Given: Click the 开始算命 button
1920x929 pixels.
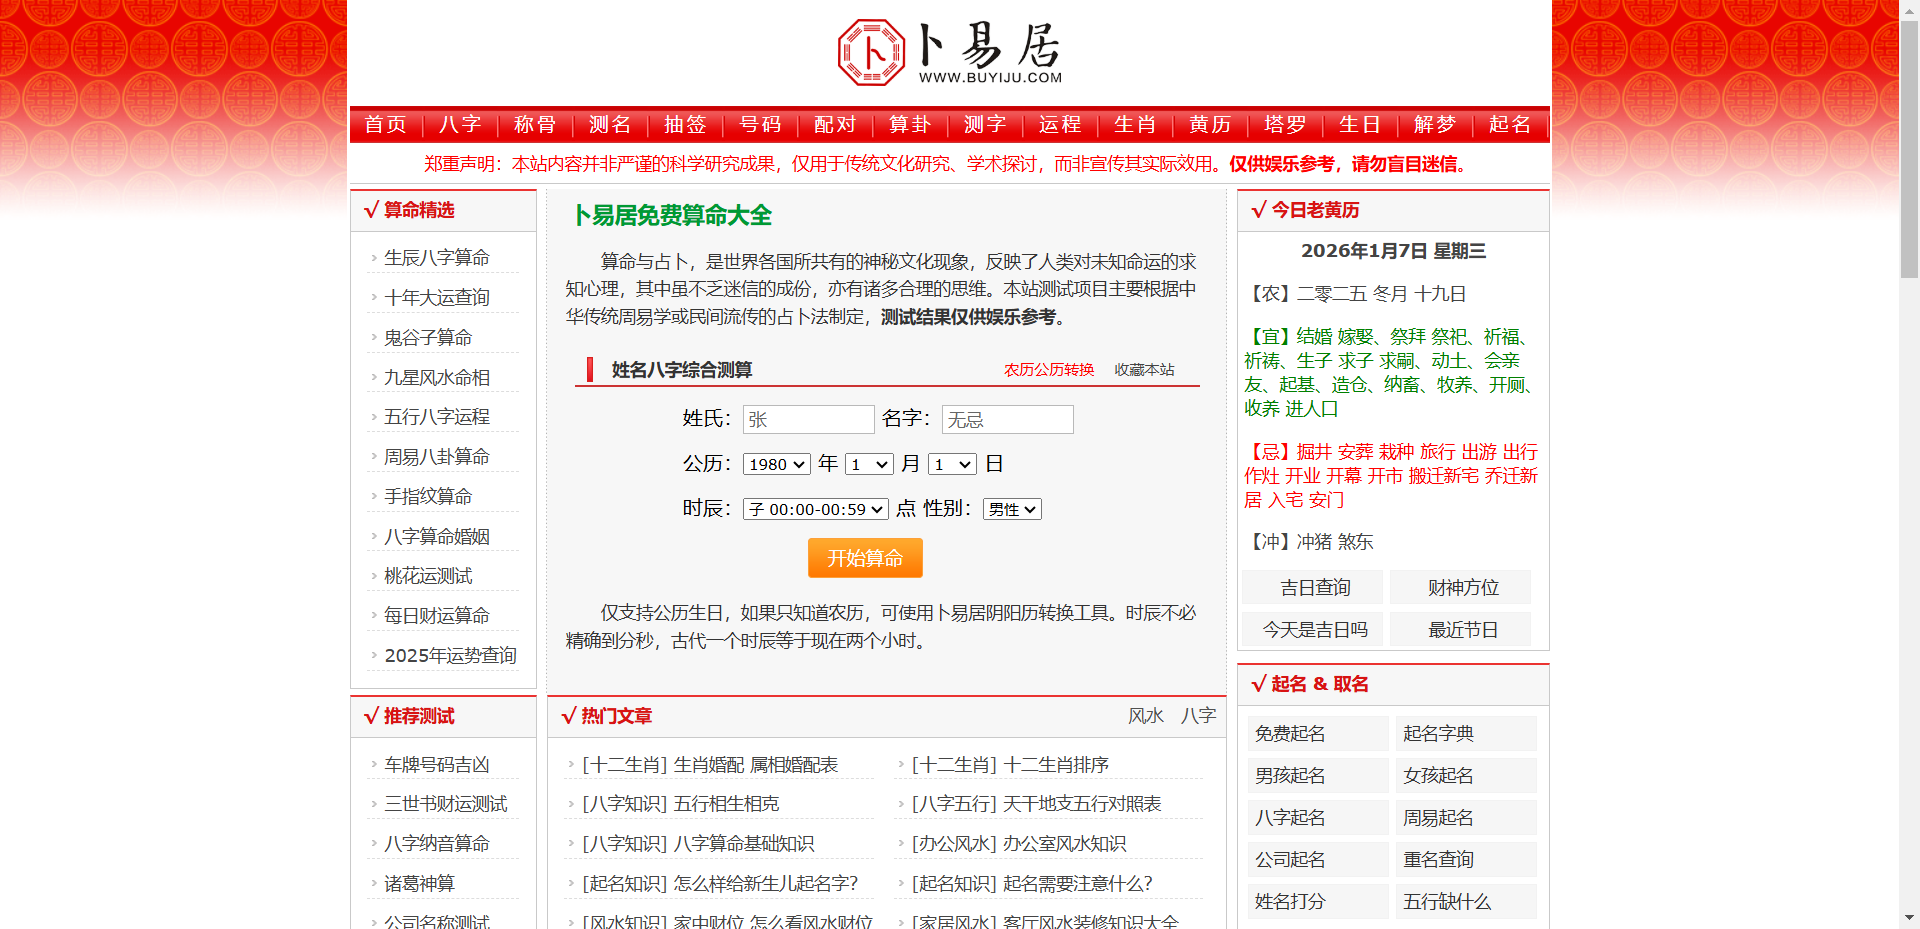Looking at the screenshot, I should (864, 558).
